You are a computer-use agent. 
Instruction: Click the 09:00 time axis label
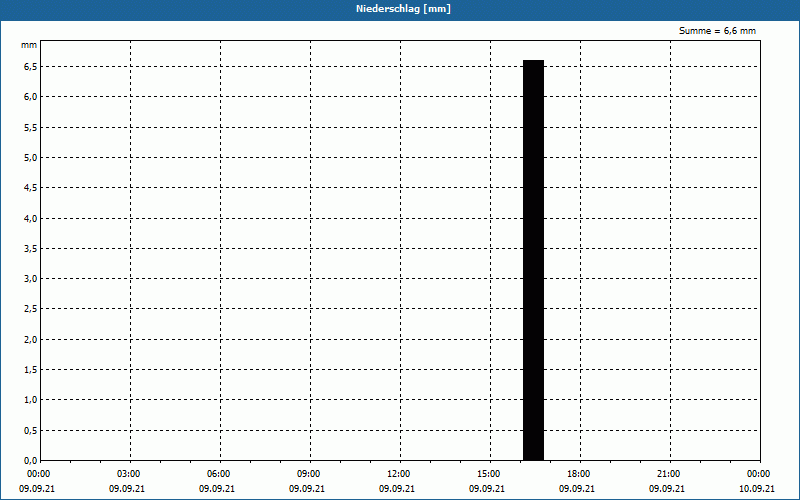309,474
